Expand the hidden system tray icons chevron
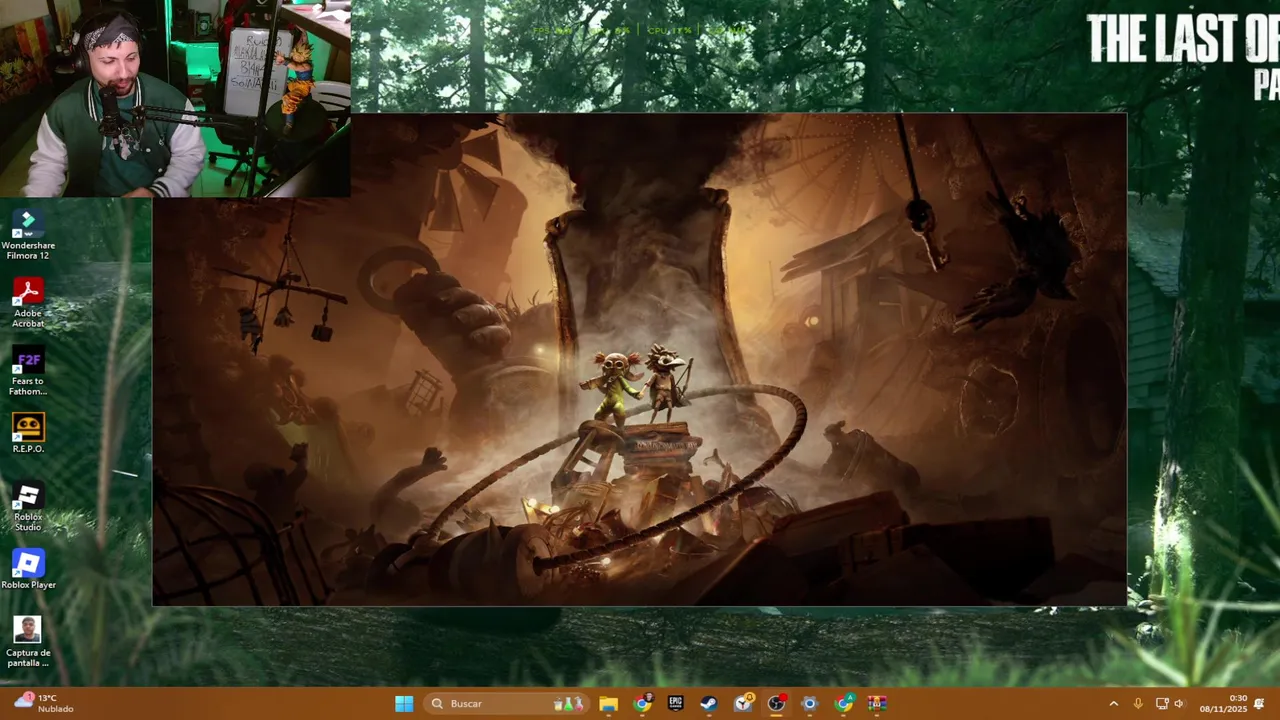This screenshot has height=720, width=1280. tap(1114, 704)
